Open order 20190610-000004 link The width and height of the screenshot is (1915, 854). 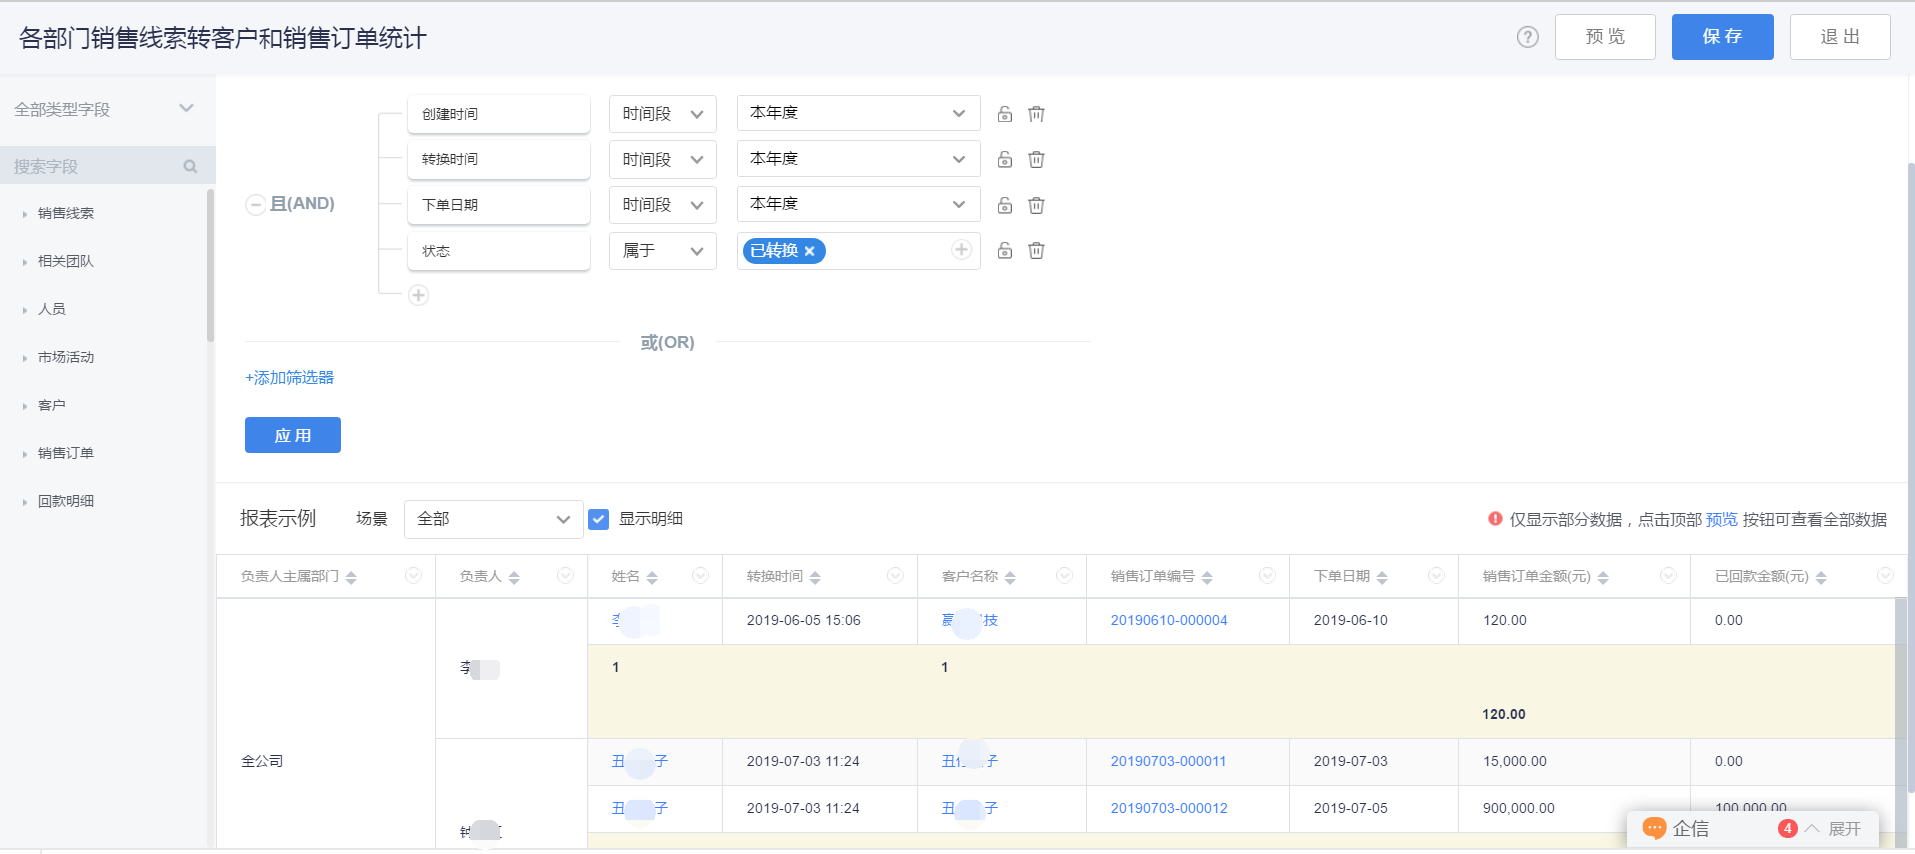click(1169, 620)
